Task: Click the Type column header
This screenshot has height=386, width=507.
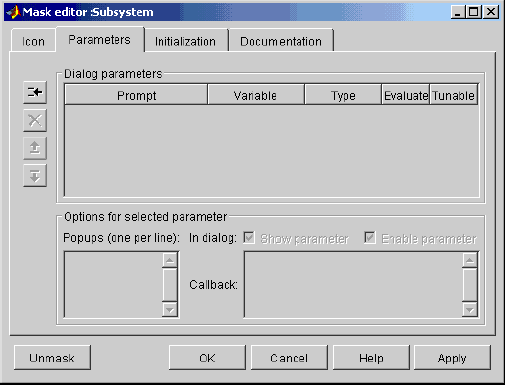Action: click(x=343, y=95)
